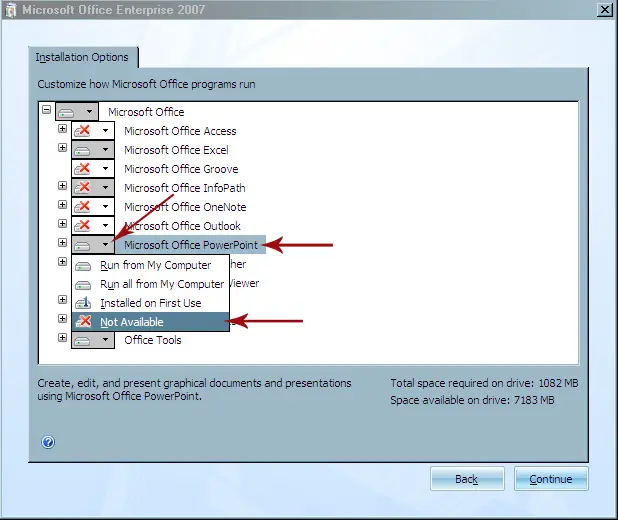Click the drive icon beside Office Tools
The image size is (618, 520).
point(82,341)
